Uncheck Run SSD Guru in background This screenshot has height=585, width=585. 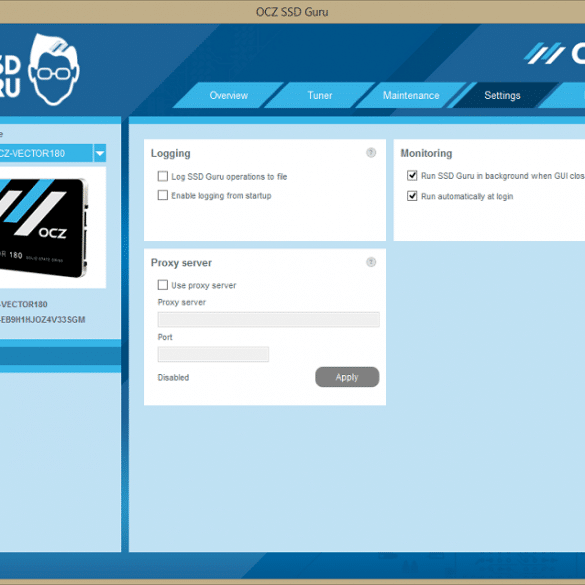(412, 175)
